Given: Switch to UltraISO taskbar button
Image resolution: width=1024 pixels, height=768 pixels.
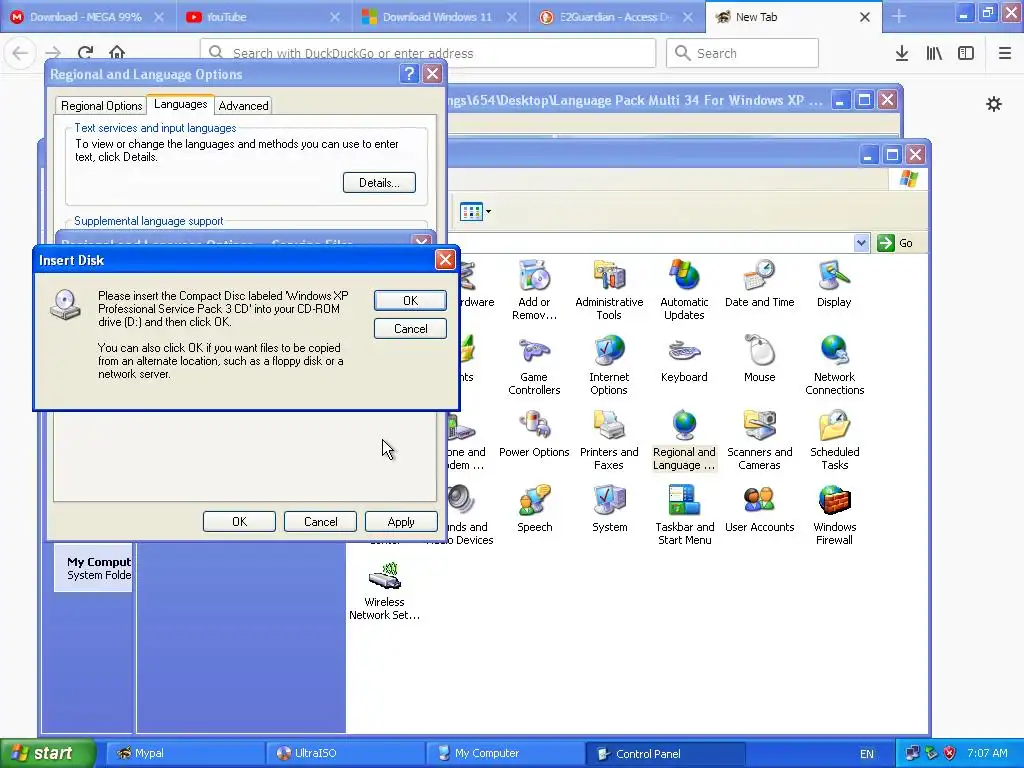Looking at the screenshot, I should [x=344, y=754].
